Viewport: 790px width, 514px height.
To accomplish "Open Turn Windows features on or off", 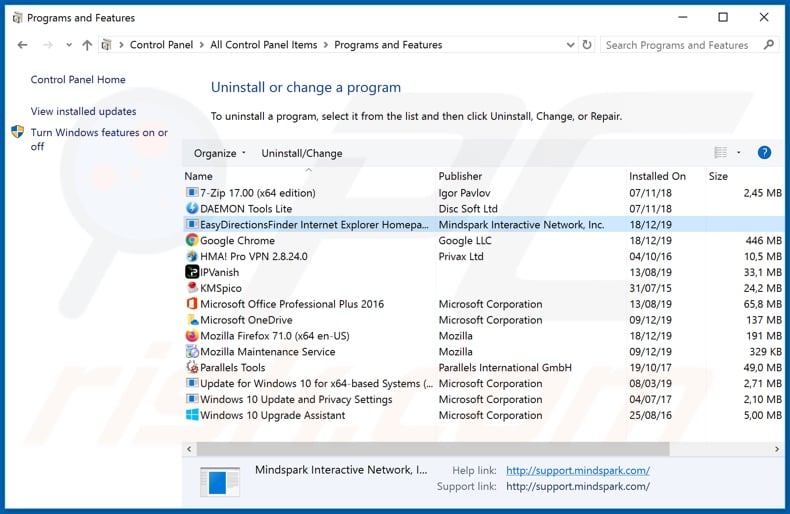I will click(99, 139).
